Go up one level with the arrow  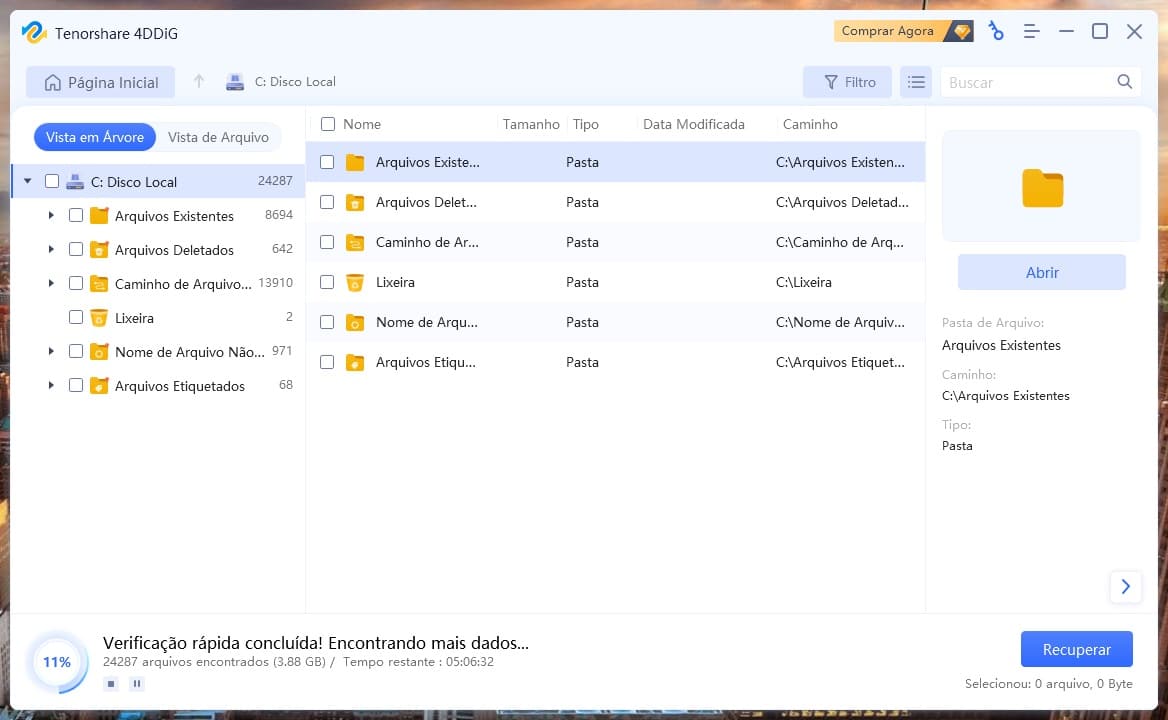tap(199, 81)
